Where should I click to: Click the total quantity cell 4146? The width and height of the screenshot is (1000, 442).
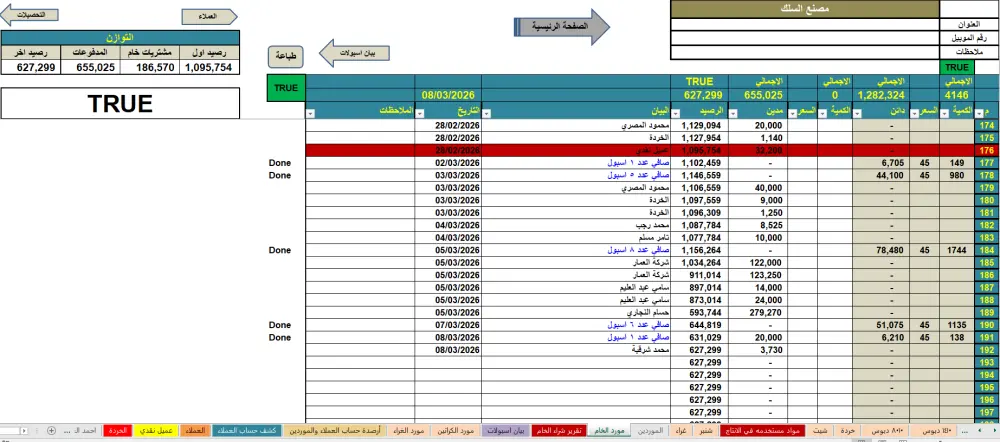[957, 95]
